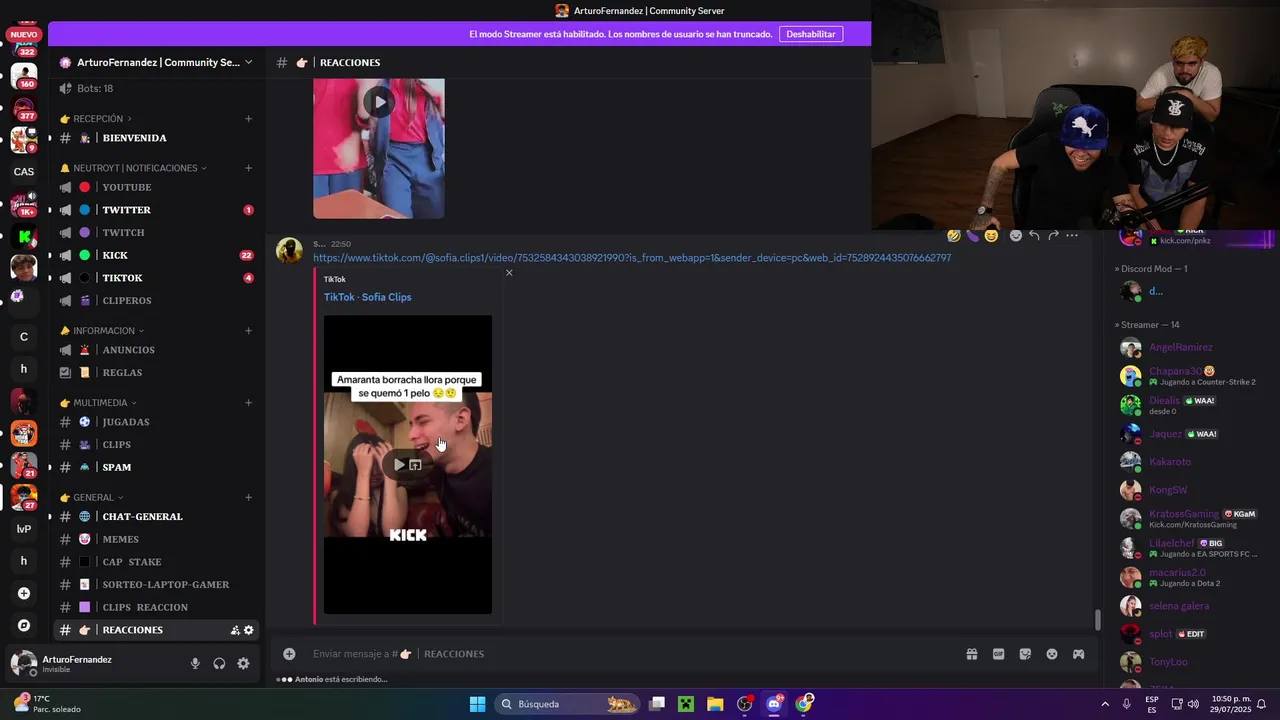The height and width of the screenshot is (720, 1280).
Task: Open the lvP server in sidebar
Action: click(x=24, y=529)
